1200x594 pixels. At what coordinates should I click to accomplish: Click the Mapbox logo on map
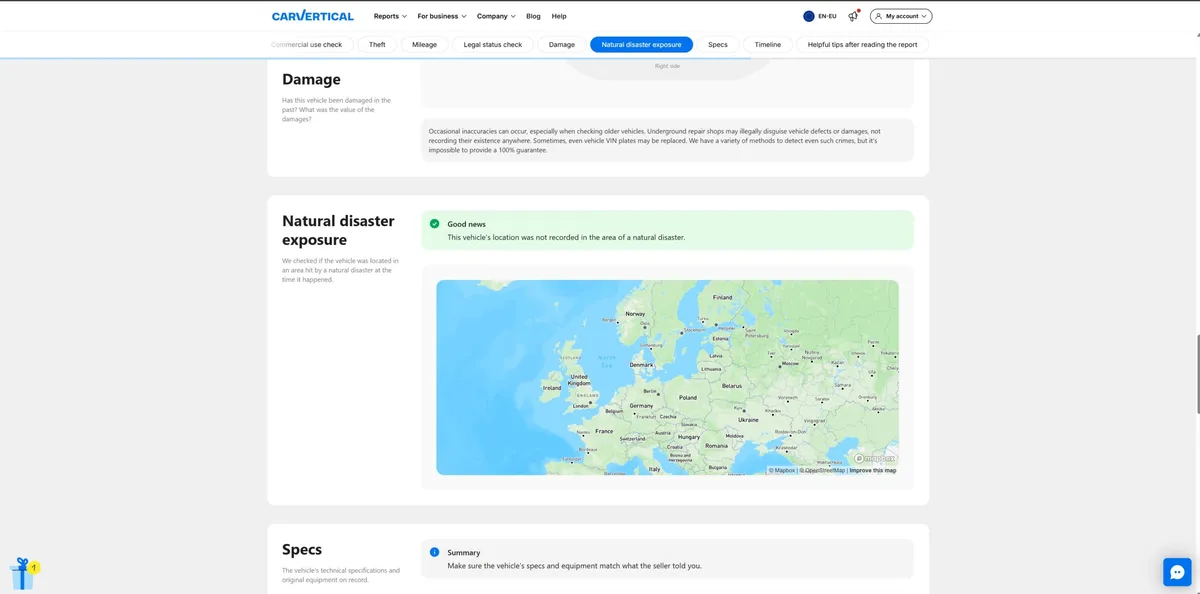(x=874, y=458)
